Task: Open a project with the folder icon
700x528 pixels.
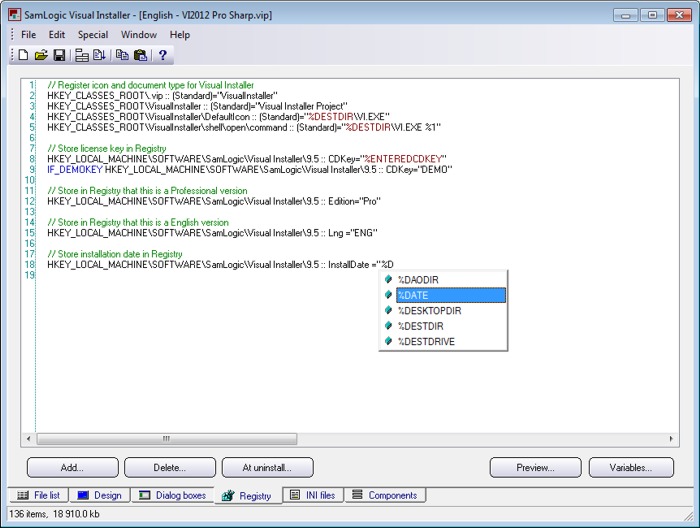Action: [x=41, y=55]
